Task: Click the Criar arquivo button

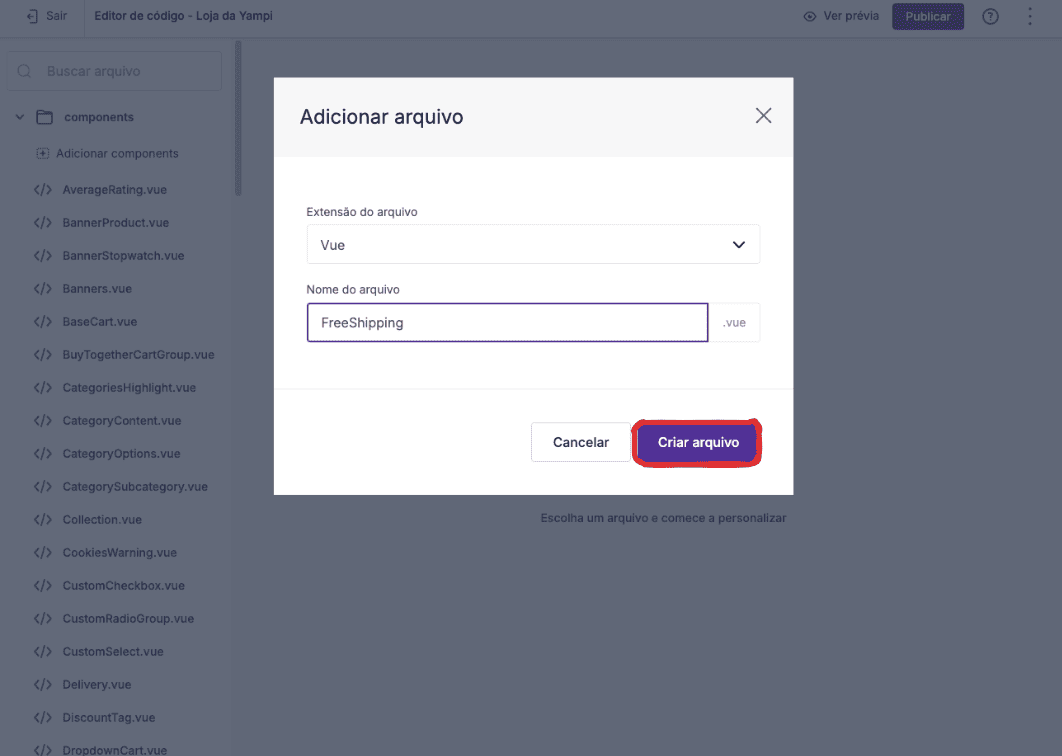Action: [698, 442]
